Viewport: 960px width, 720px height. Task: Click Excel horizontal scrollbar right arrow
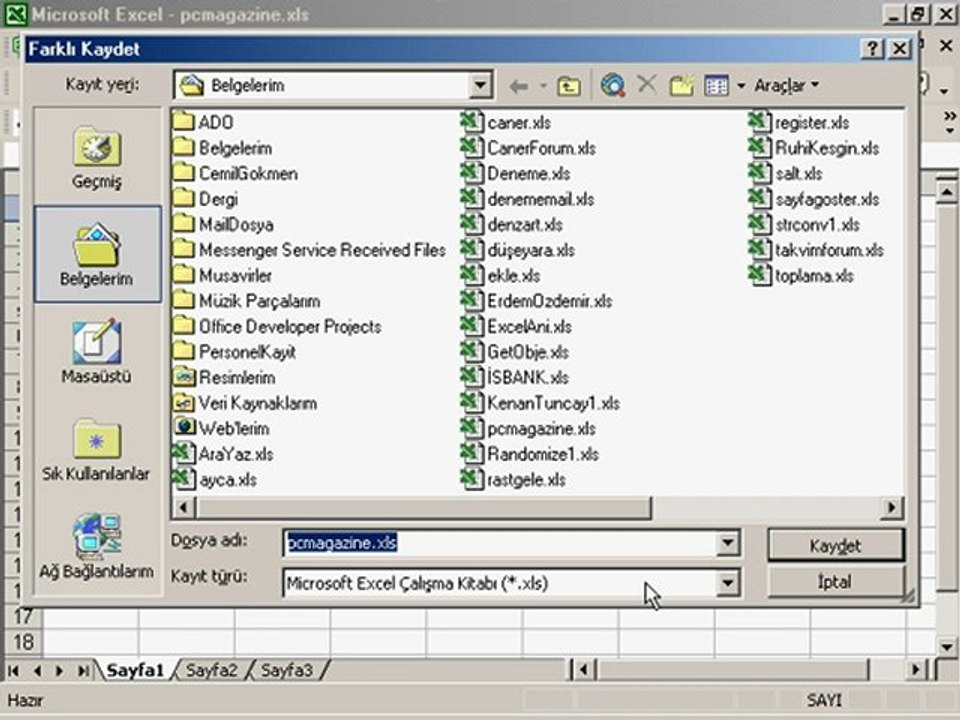[917, 670]
